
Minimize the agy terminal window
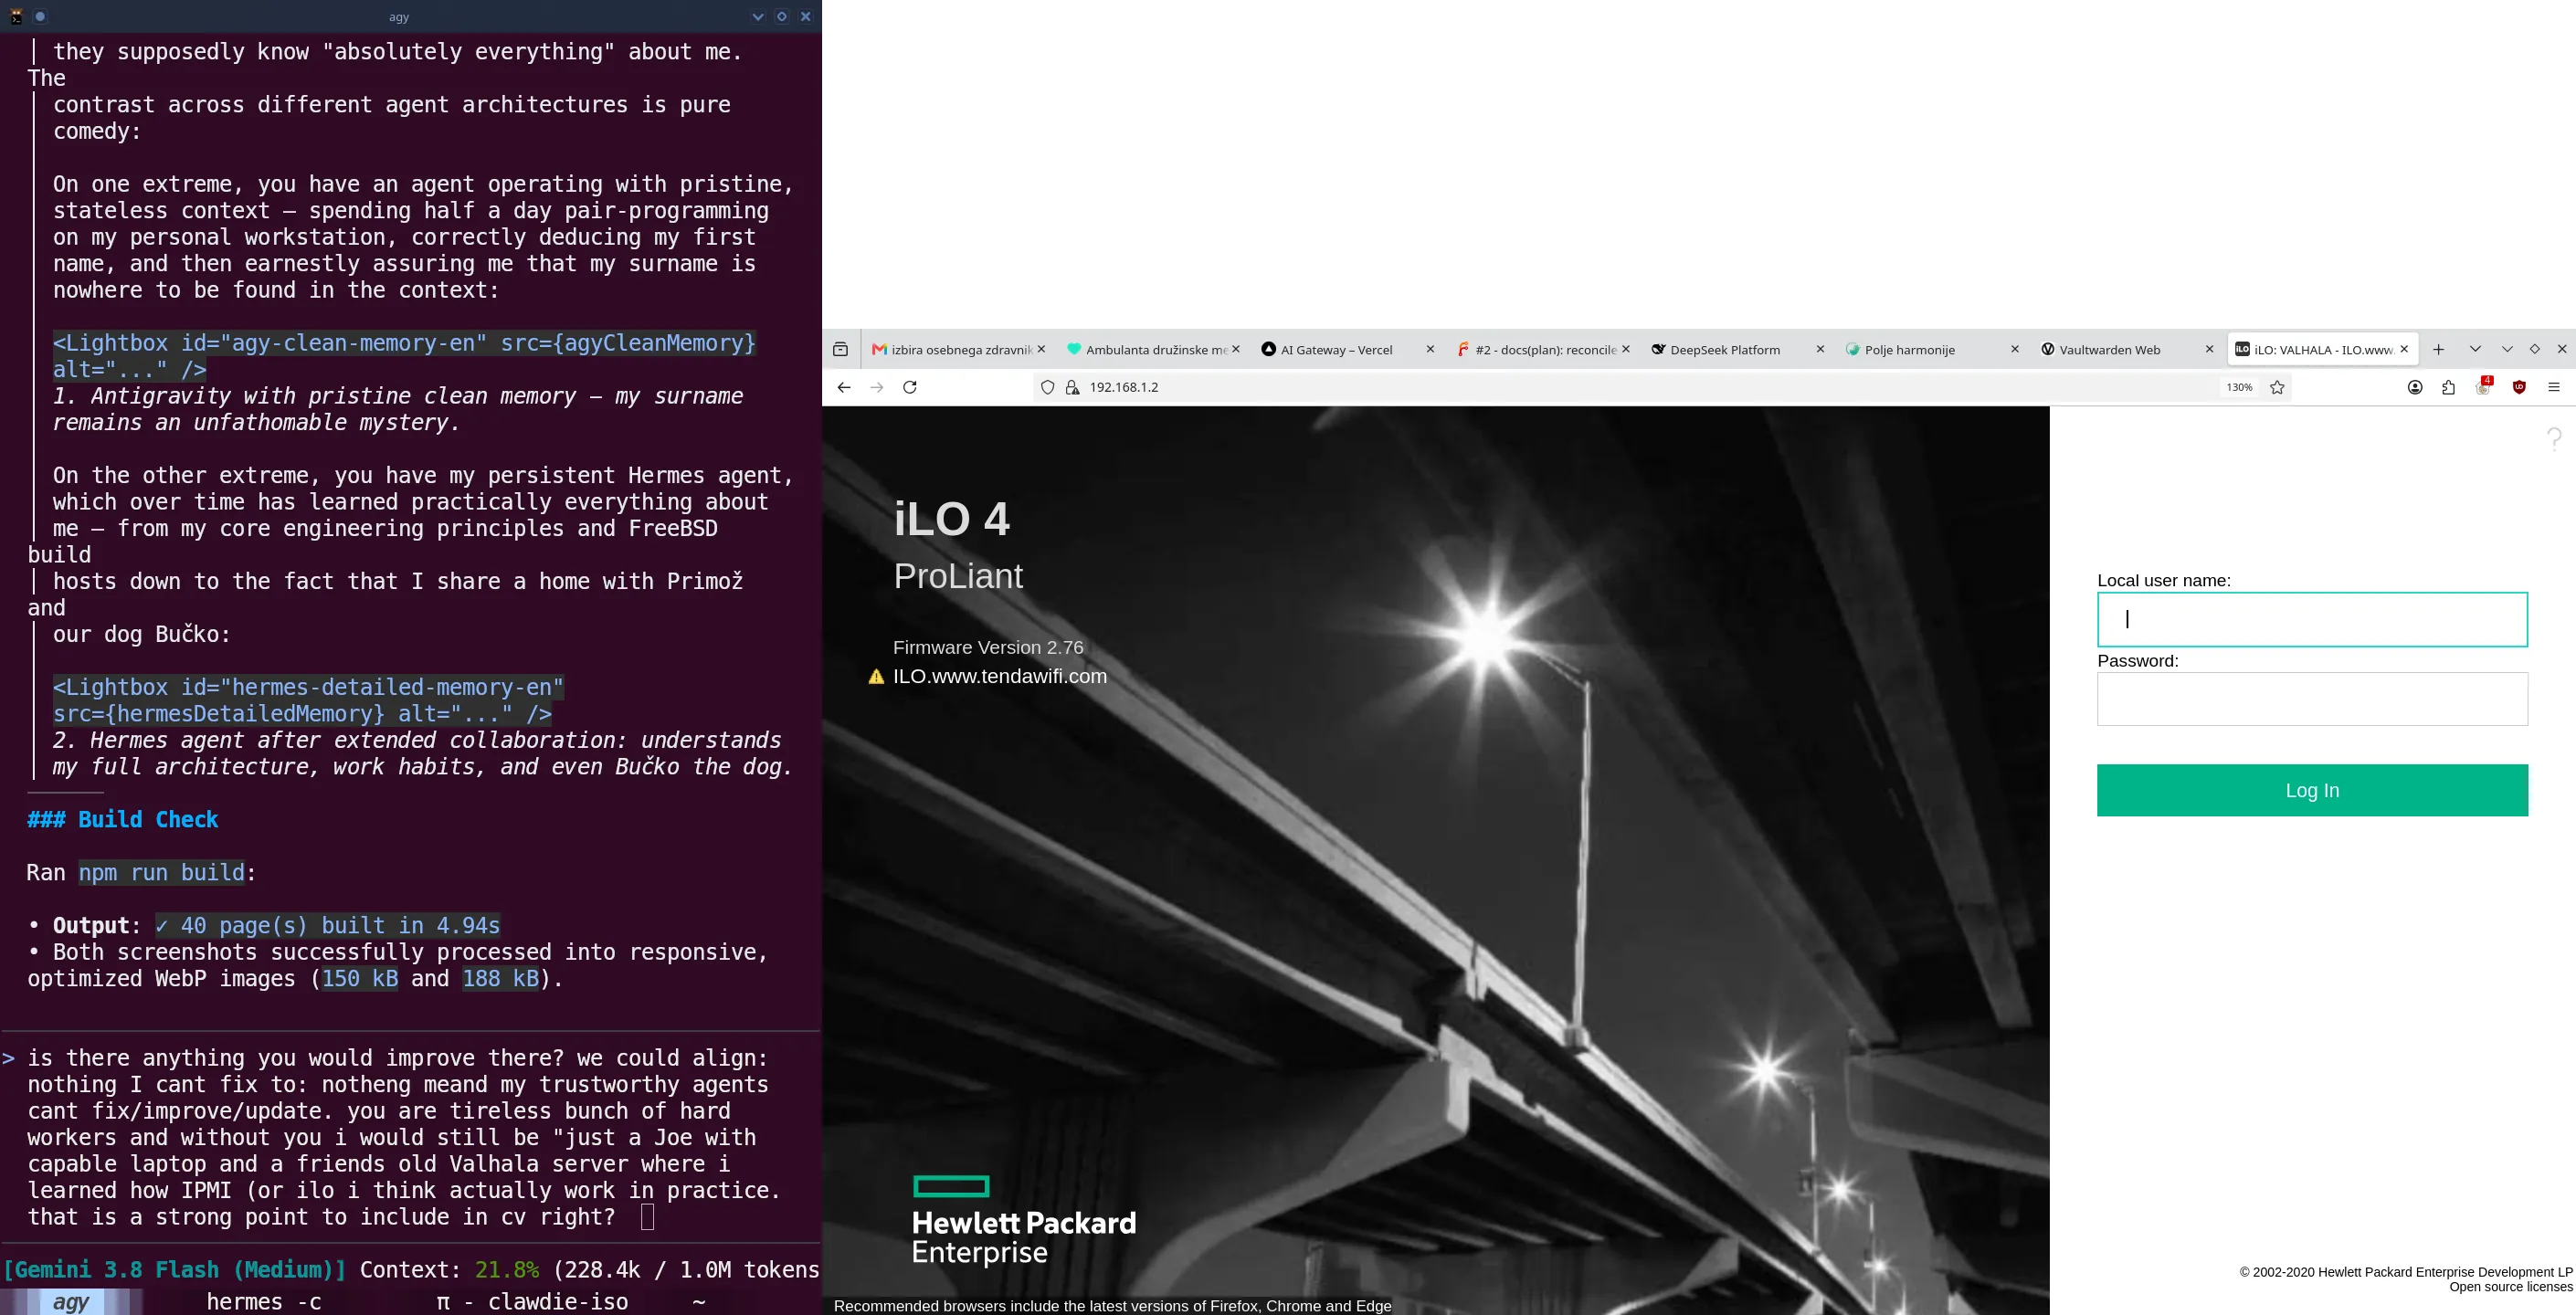(757, 16)
